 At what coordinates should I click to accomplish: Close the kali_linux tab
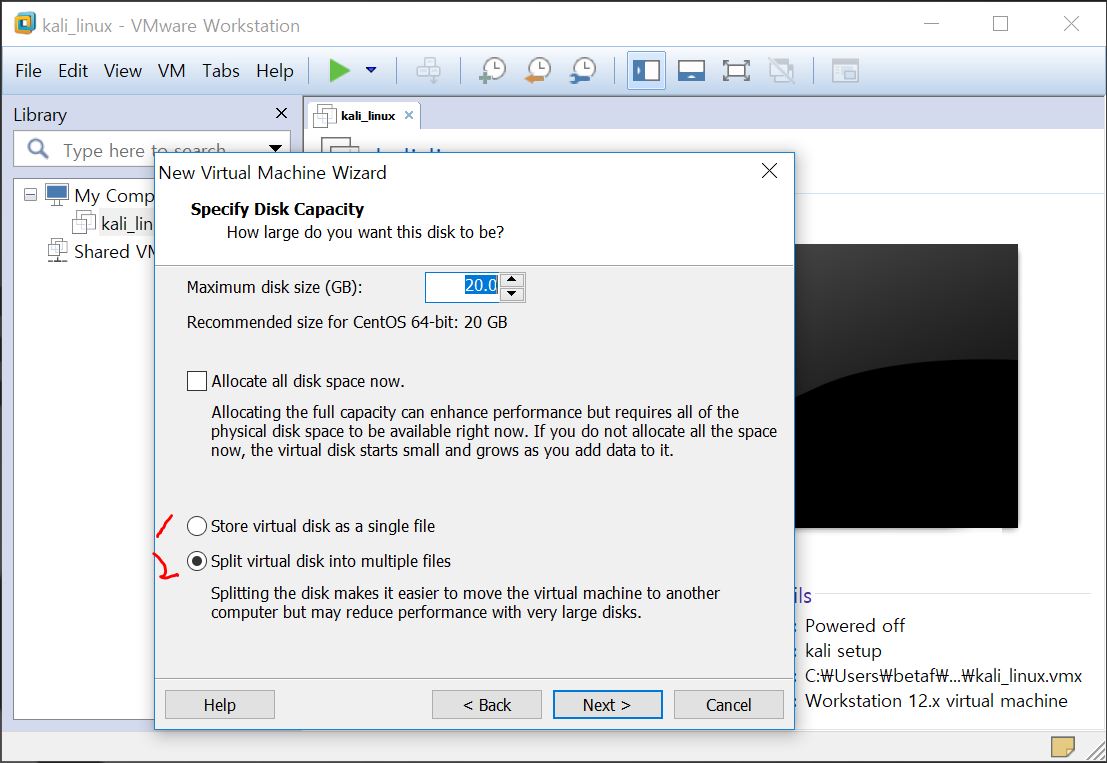(x=409, y=115)
